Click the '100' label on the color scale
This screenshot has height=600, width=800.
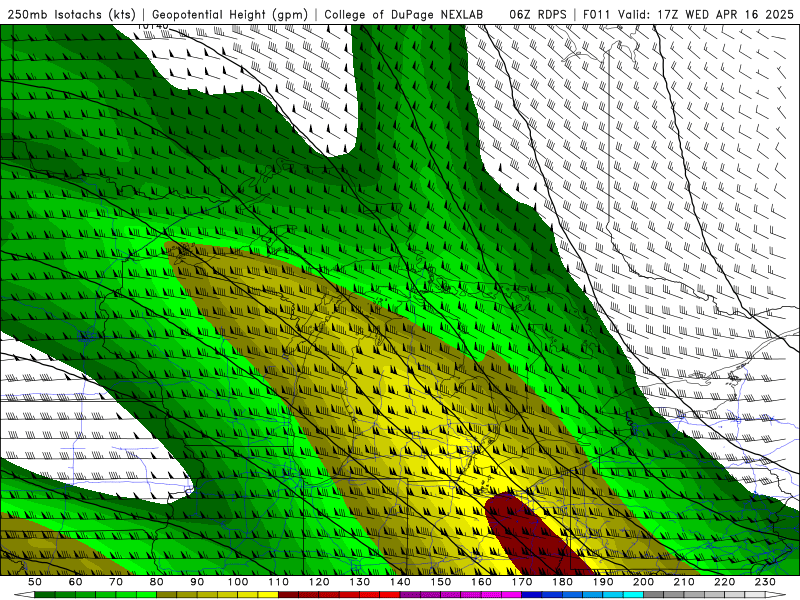(x=238, y=582)
